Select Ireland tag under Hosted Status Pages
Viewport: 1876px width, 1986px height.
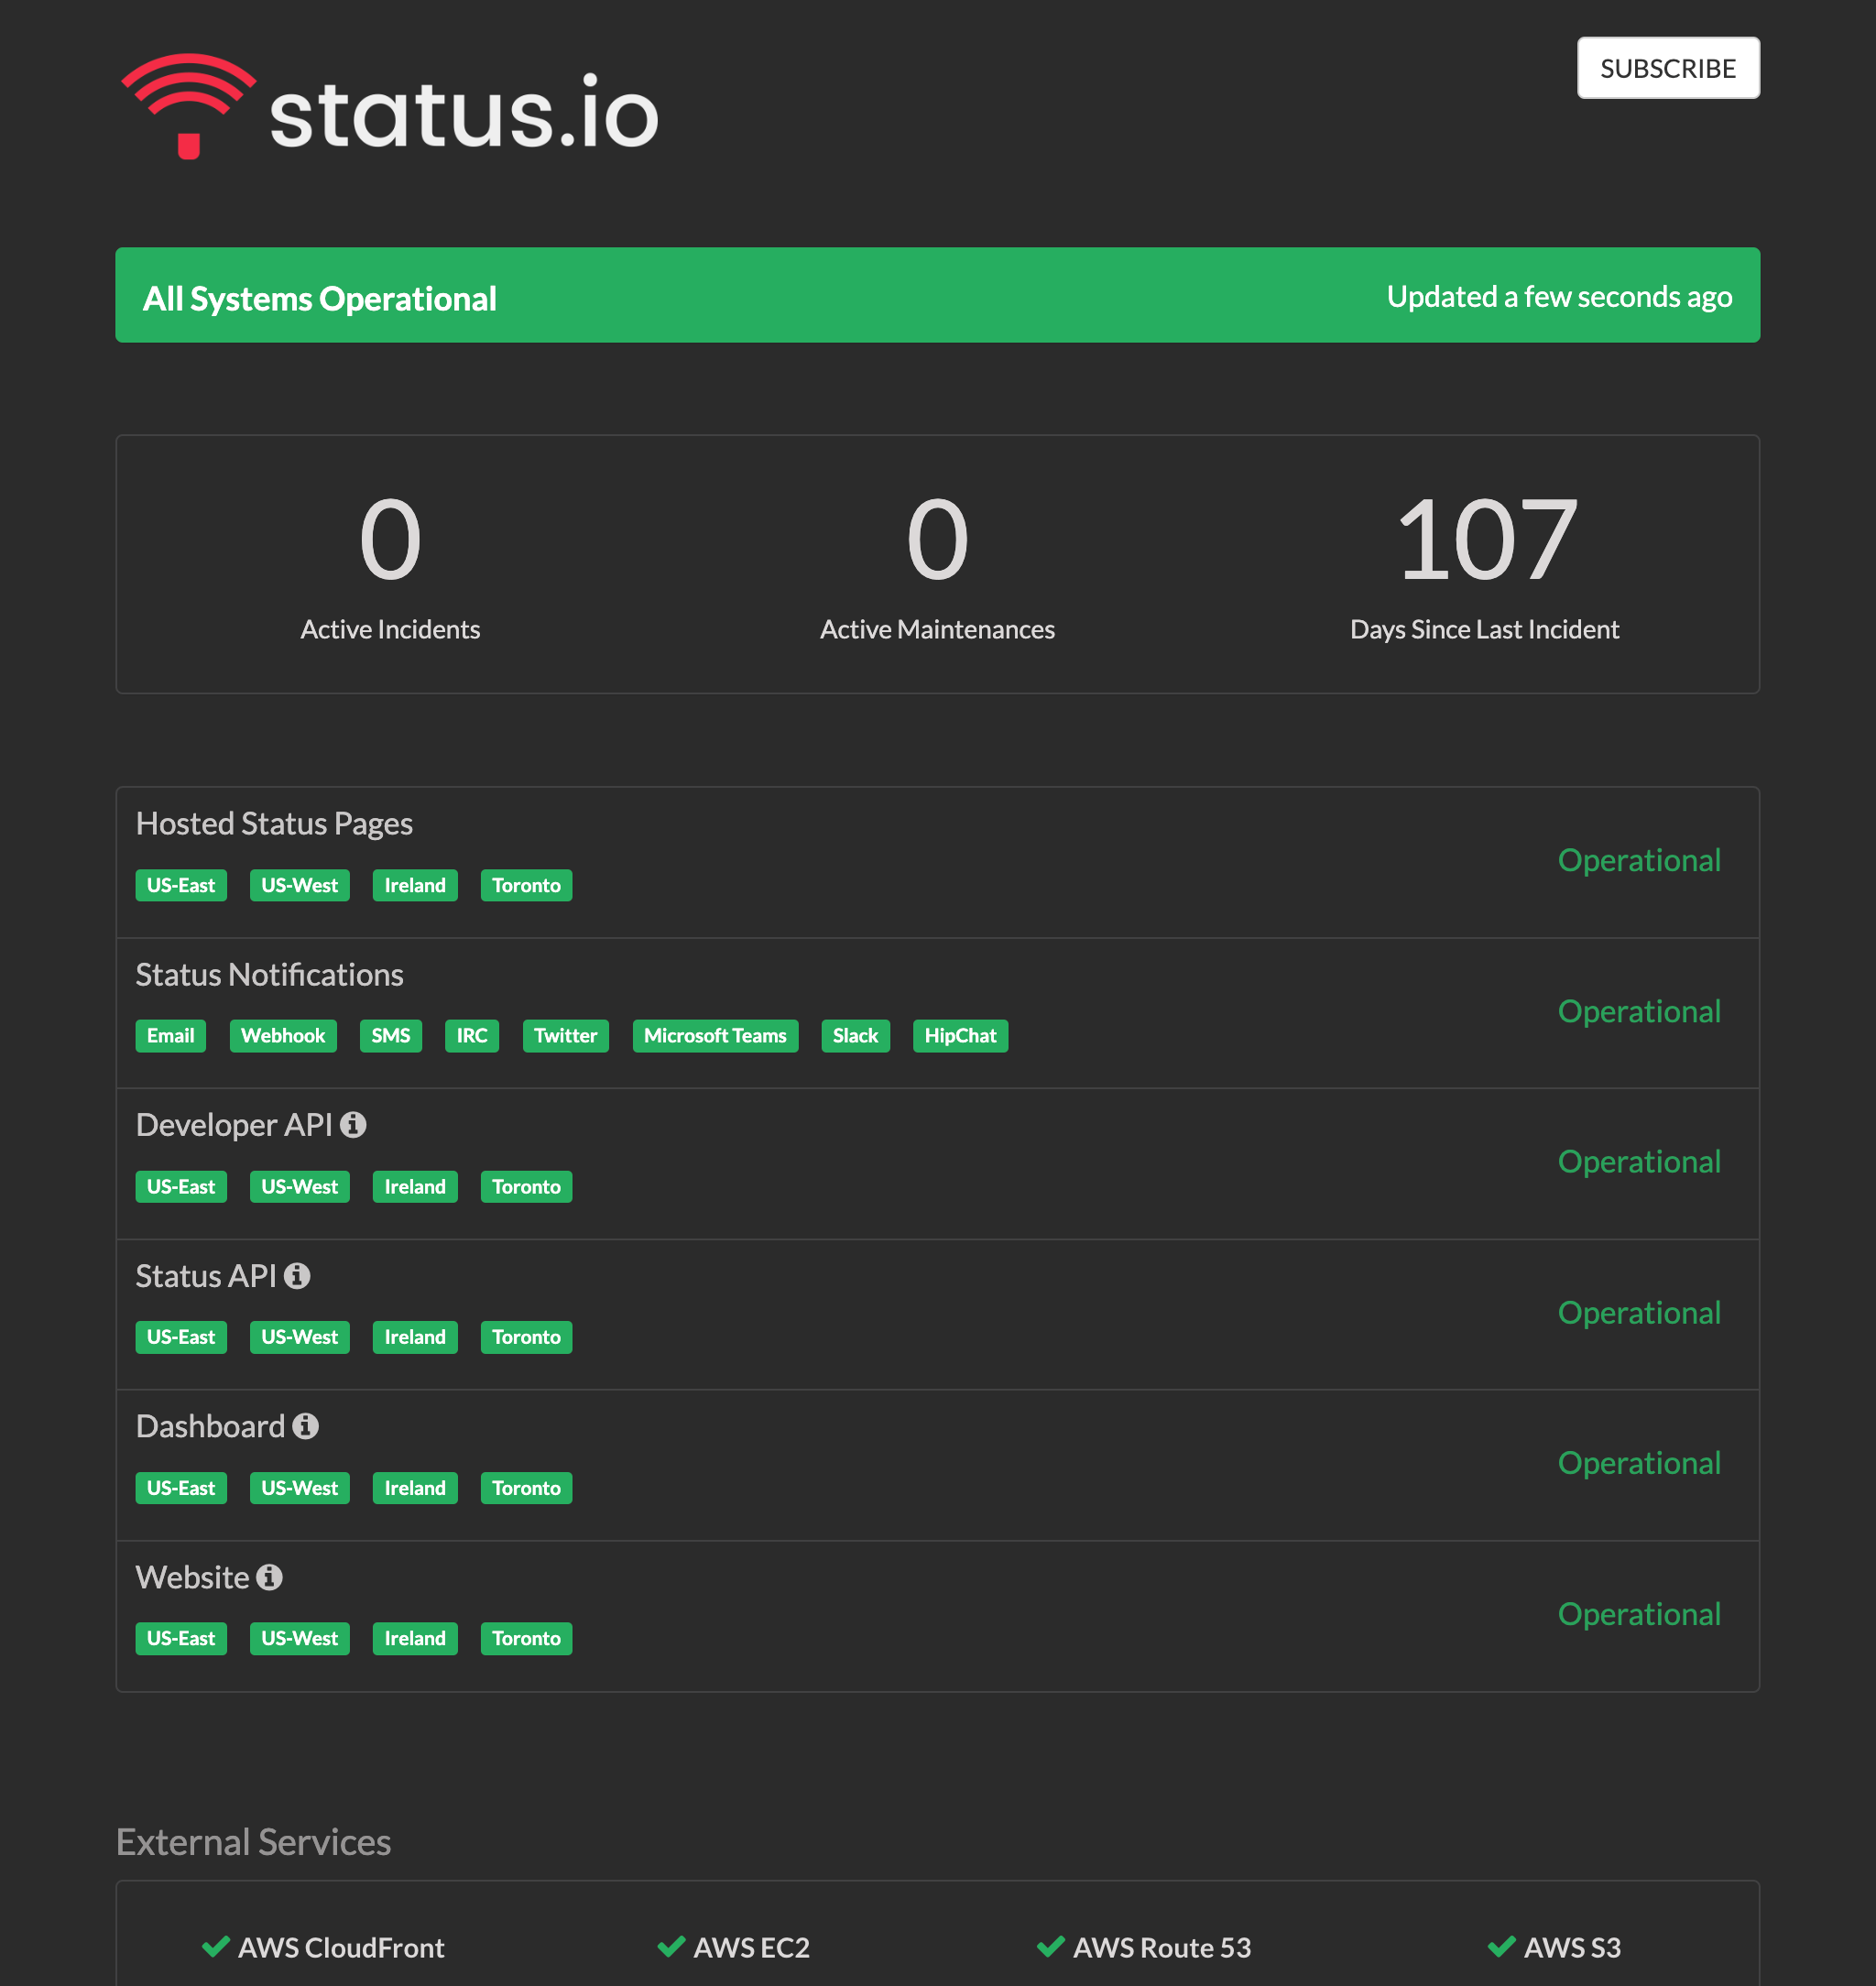coord(415,885)
